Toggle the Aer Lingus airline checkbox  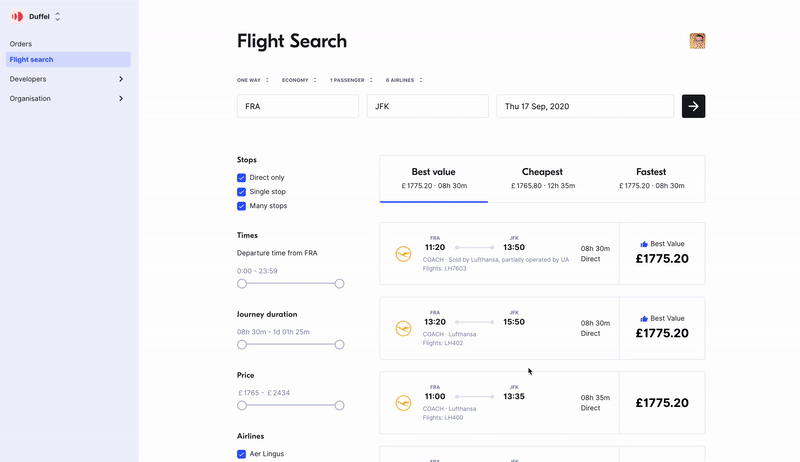pos(241,454)
